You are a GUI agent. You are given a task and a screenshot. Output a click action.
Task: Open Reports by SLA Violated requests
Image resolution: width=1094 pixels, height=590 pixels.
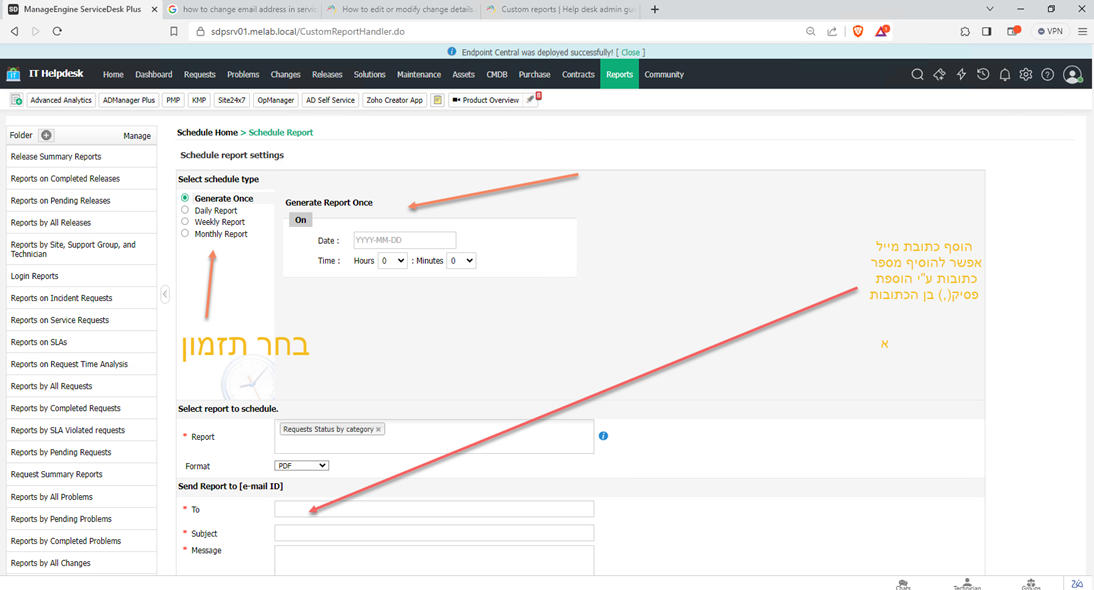(68, 430)
